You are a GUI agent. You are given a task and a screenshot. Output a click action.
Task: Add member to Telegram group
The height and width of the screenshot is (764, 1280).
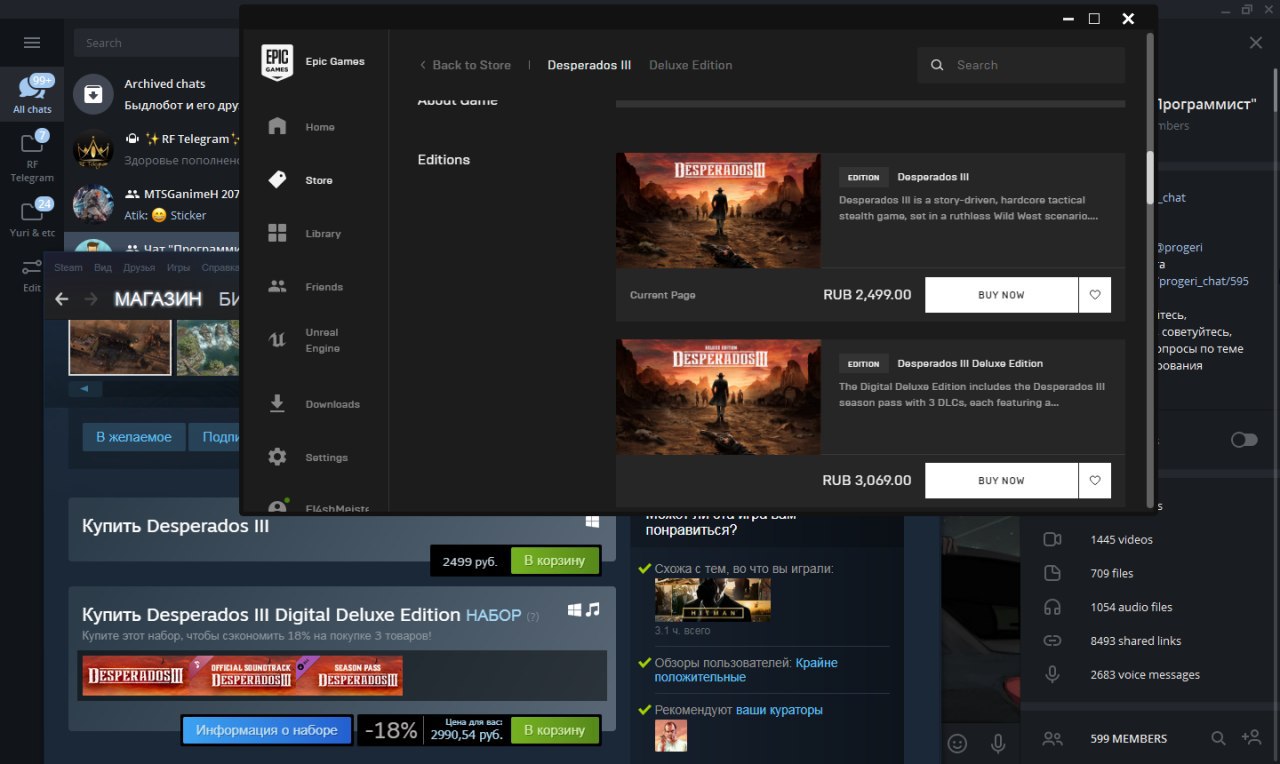pos(1251,738)
